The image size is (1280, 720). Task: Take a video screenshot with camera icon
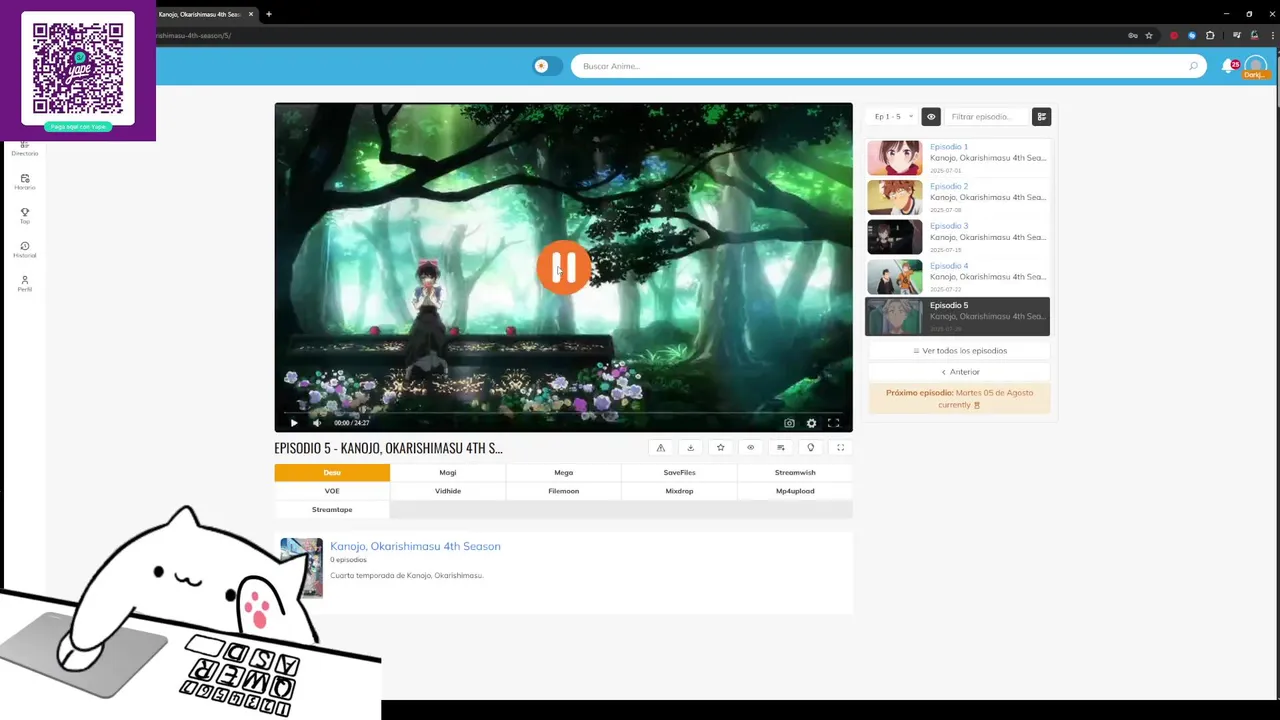(789, 423)
